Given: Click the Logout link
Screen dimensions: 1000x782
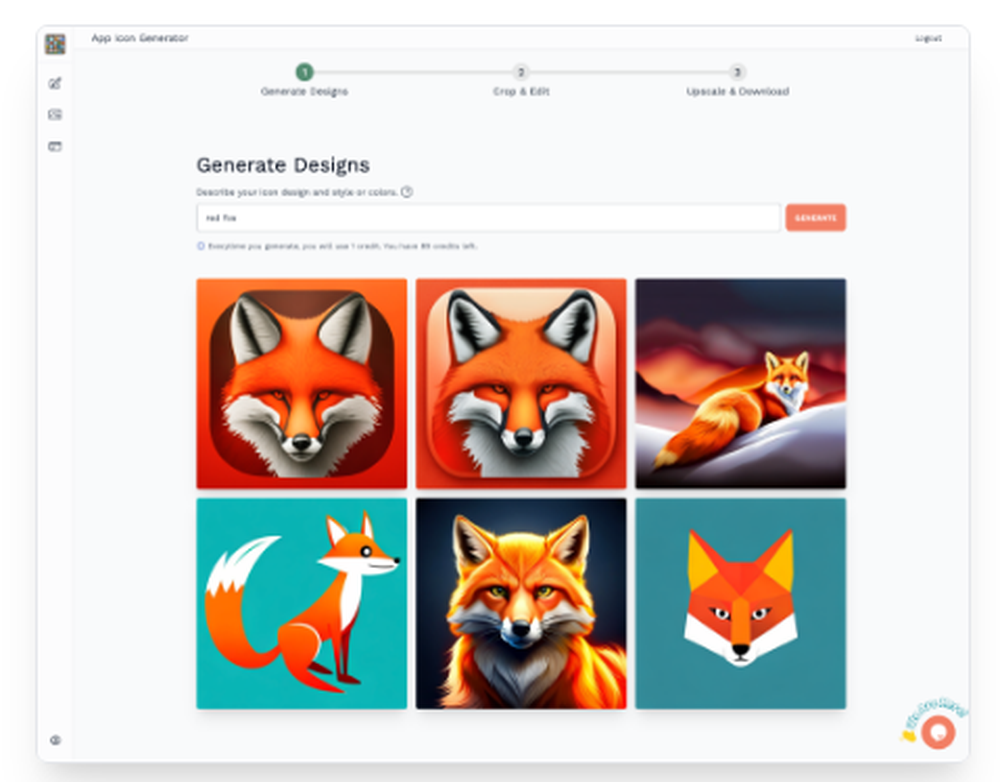Looking at the screenshot, I should click(928, 37).
